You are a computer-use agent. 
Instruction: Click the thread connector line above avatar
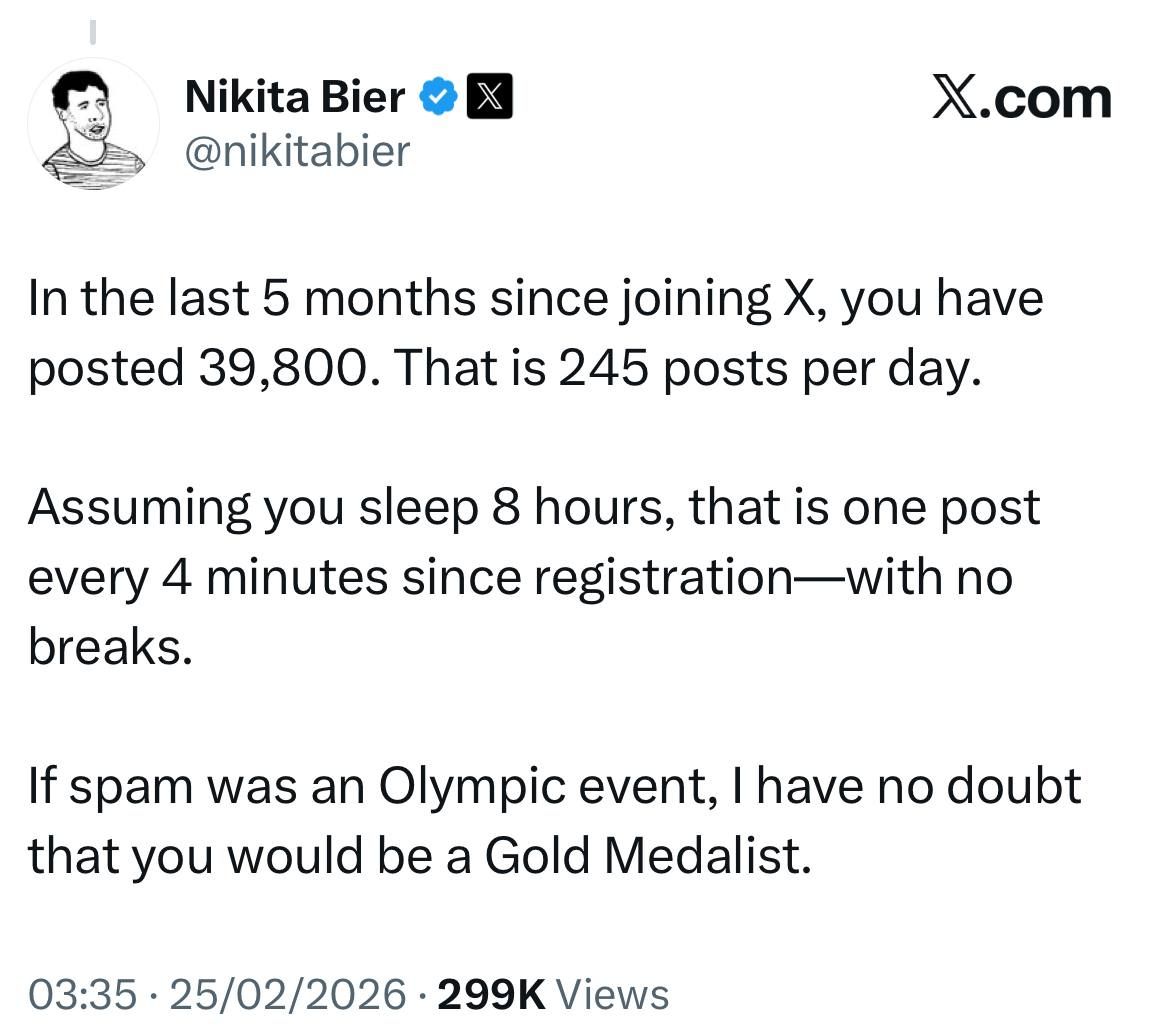[92, 33]
